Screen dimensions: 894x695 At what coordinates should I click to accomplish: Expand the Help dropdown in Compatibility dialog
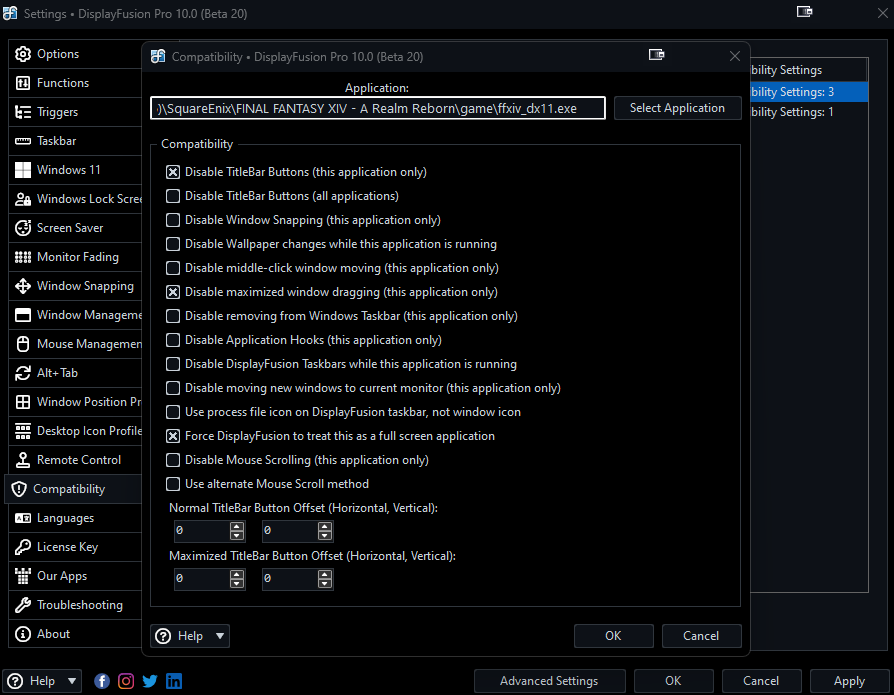click(x=190, y=636)
